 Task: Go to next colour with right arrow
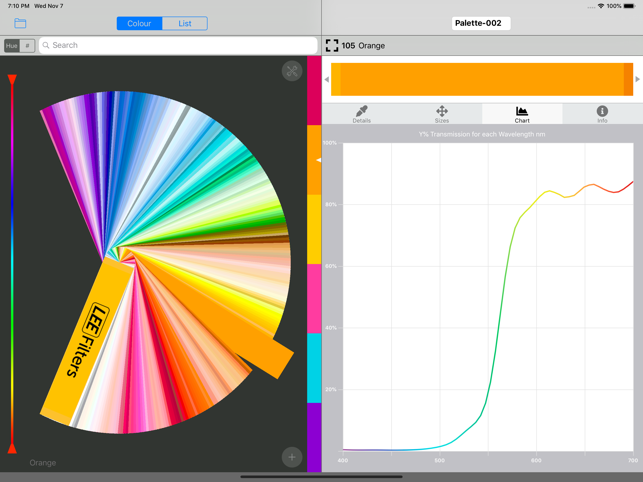click(637, 79)
